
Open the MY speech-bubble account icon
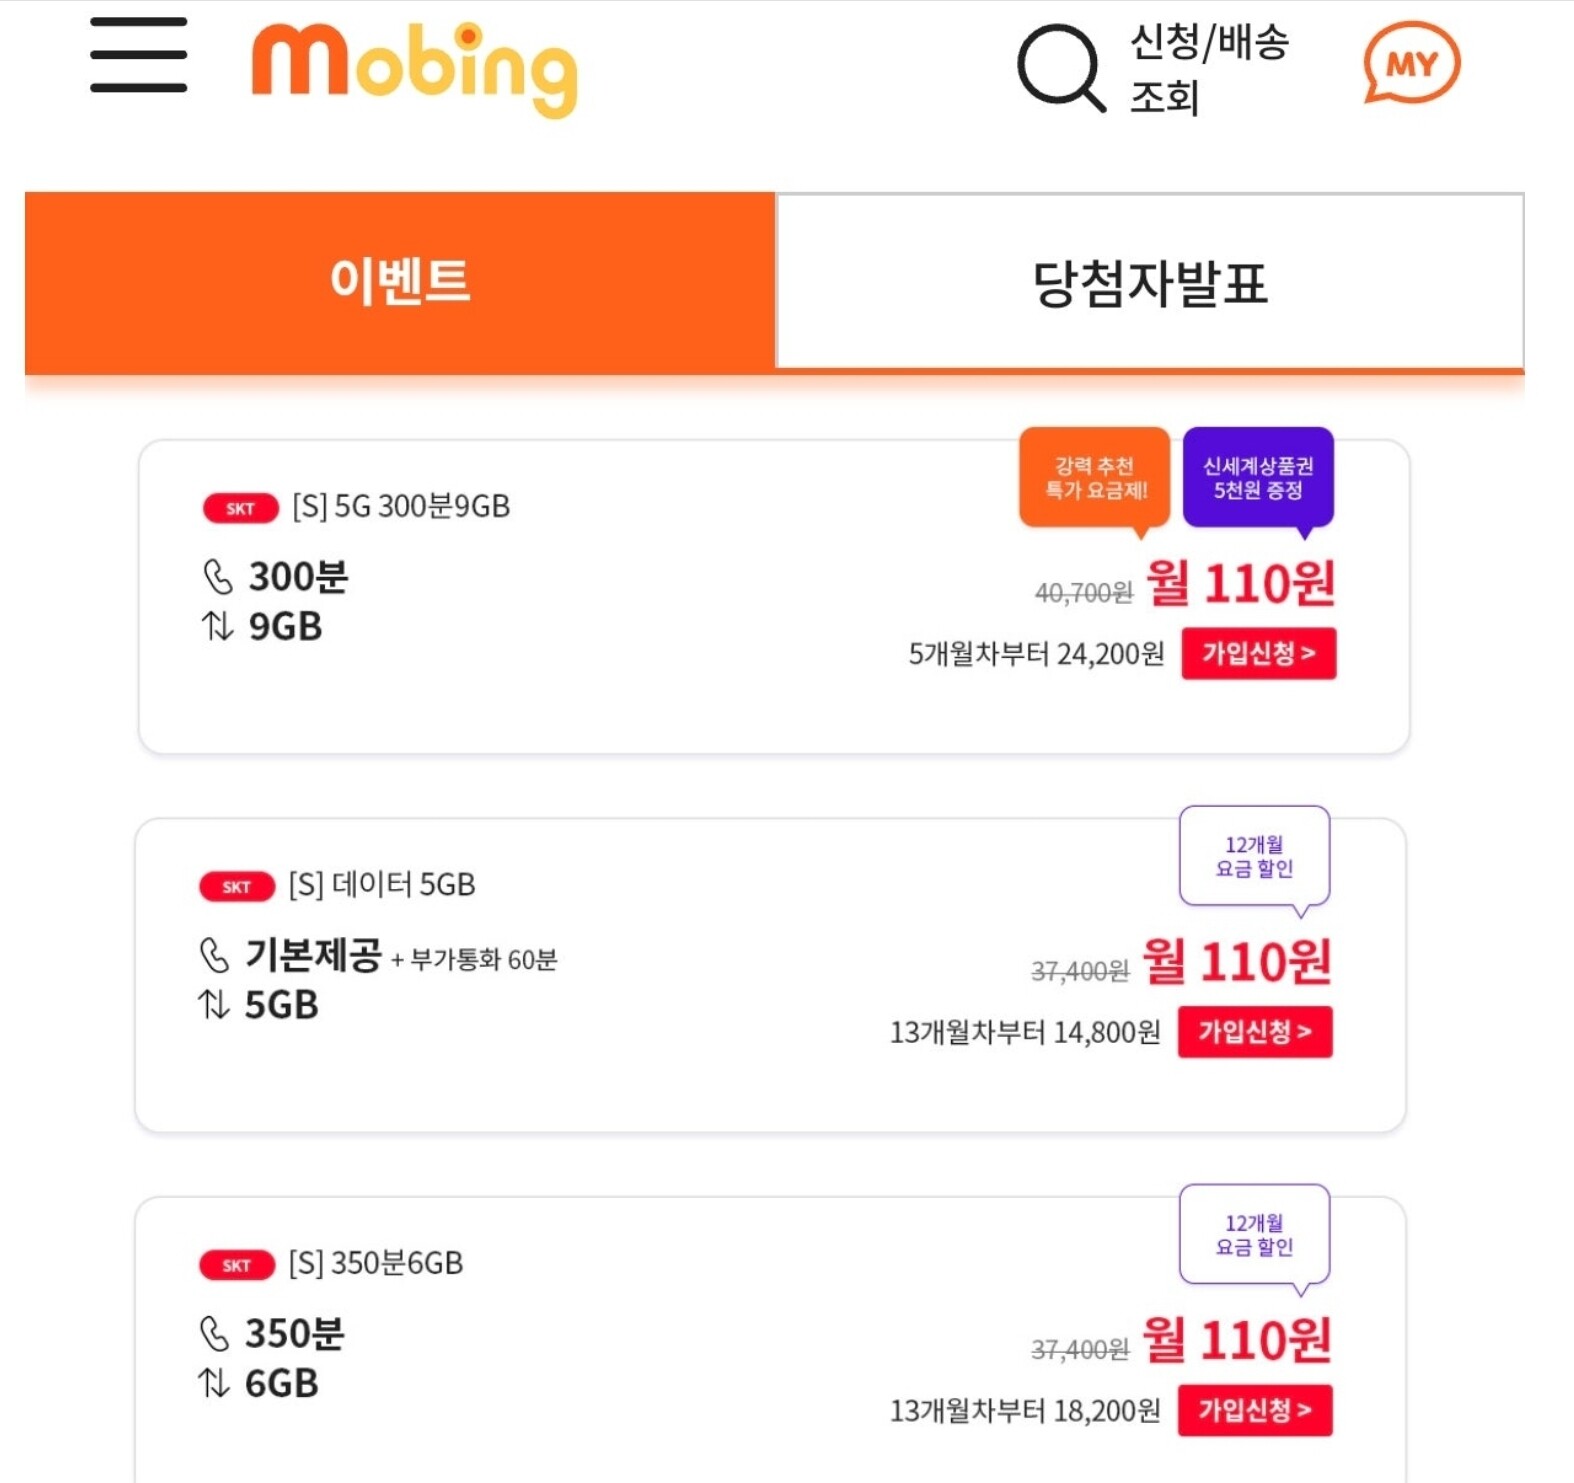[x=1412, y=64]
